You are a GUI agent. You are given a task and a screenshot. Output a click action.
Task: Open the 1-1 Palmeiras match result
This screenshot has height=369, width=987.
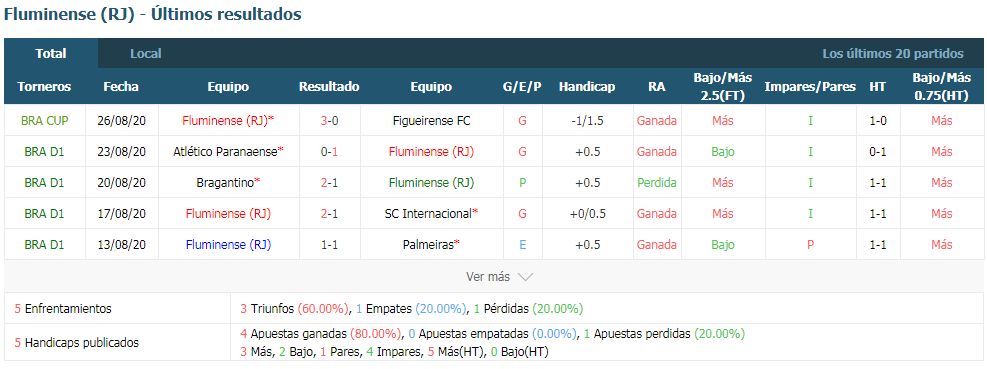329,244
